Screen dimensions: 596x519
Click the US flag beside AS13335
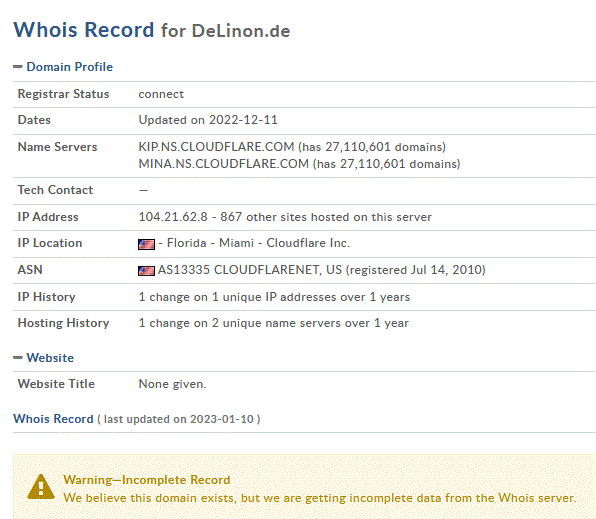[146, 271]
